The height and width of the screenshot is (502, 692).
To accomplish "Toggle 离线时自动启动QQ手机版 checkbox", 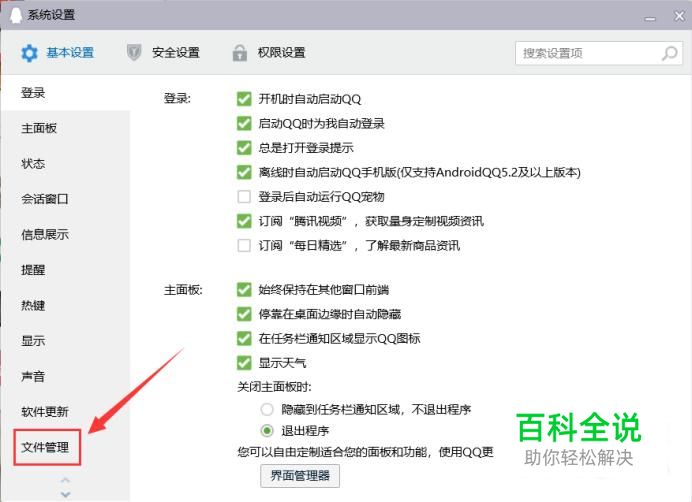I will coord(244,172).
